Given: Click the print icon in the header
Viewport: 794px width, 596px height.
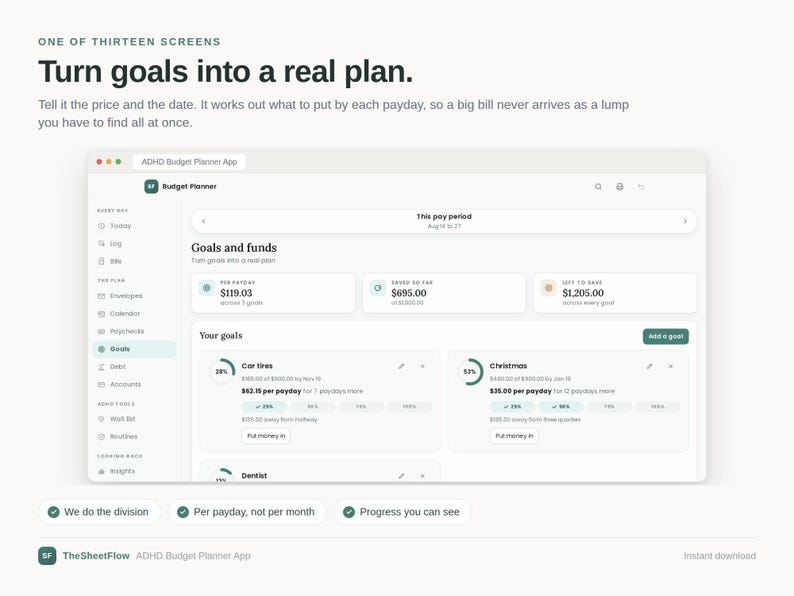Looking at the screenshot, I should pos(619,187).
